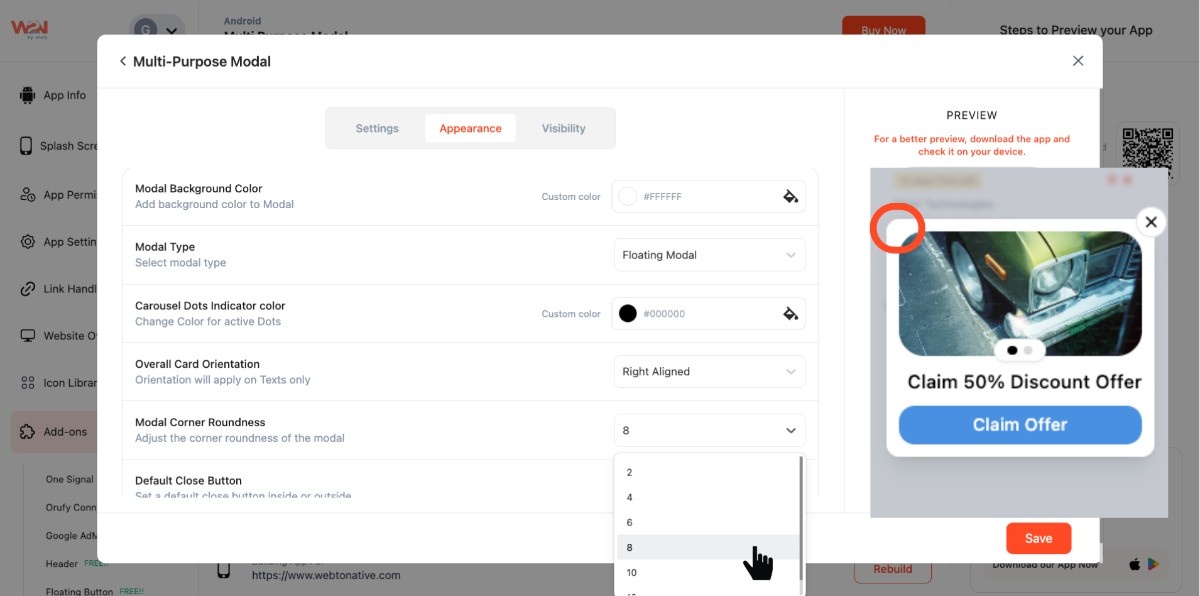Click the Claim Offer button in preview
The image size is (1200, 596).
coord(1020,425)
